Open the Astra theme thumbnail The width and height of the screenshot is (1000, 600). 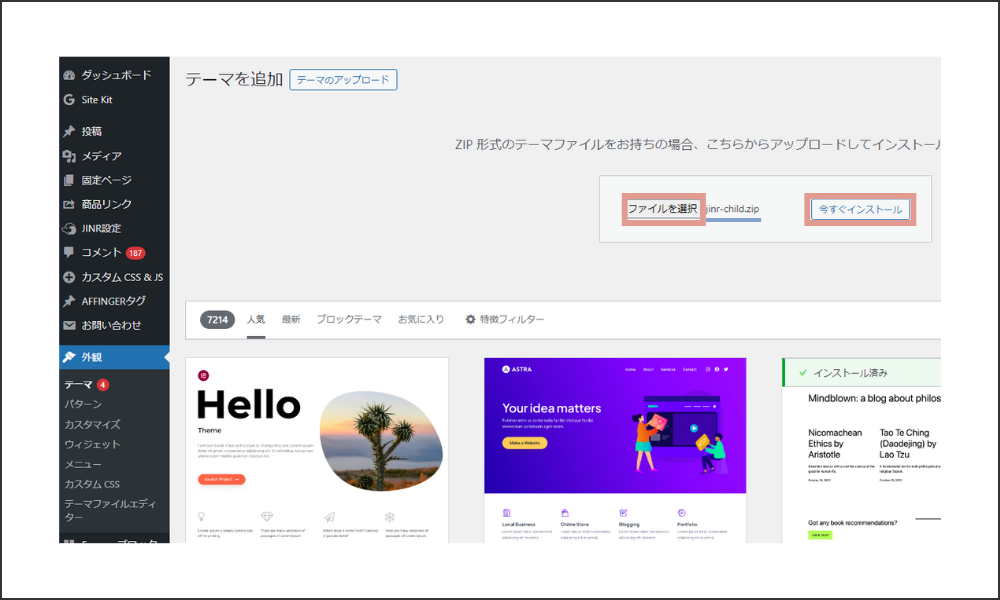pos(615,451)
